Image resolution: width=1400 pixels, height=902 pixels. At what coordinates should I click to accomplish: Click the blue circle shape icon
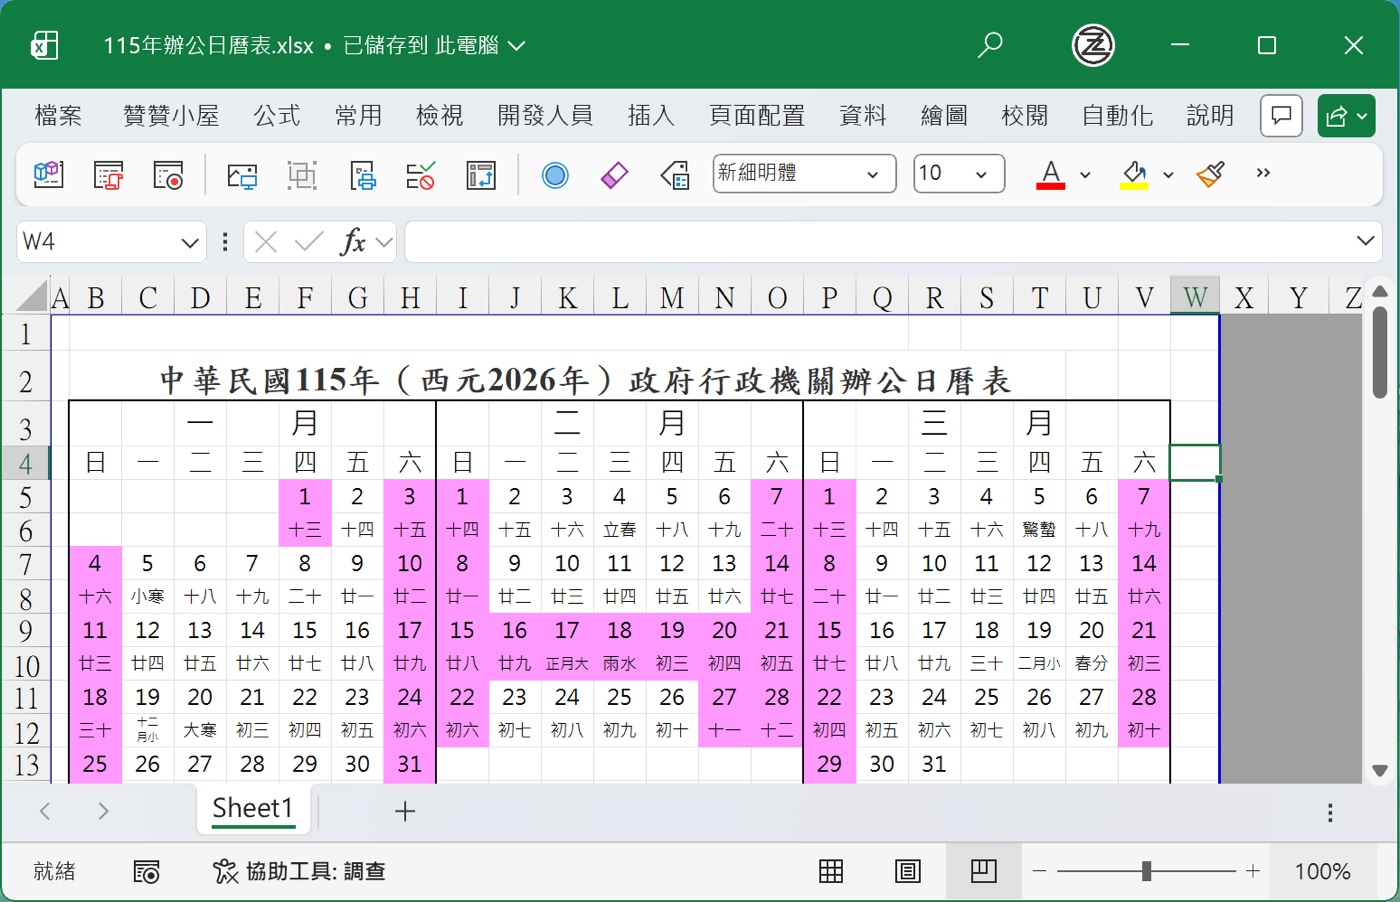[555, 175]
